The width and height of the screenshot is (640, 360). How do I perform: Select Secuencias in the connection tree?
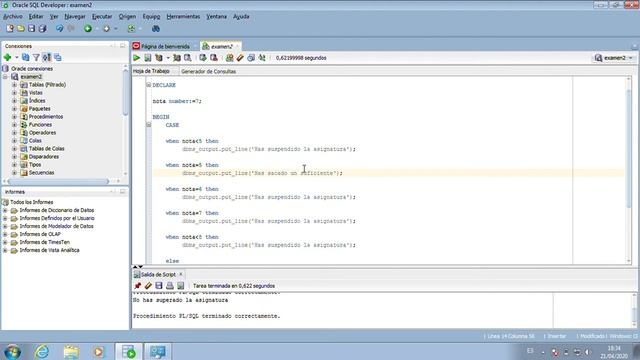[41, 173]
